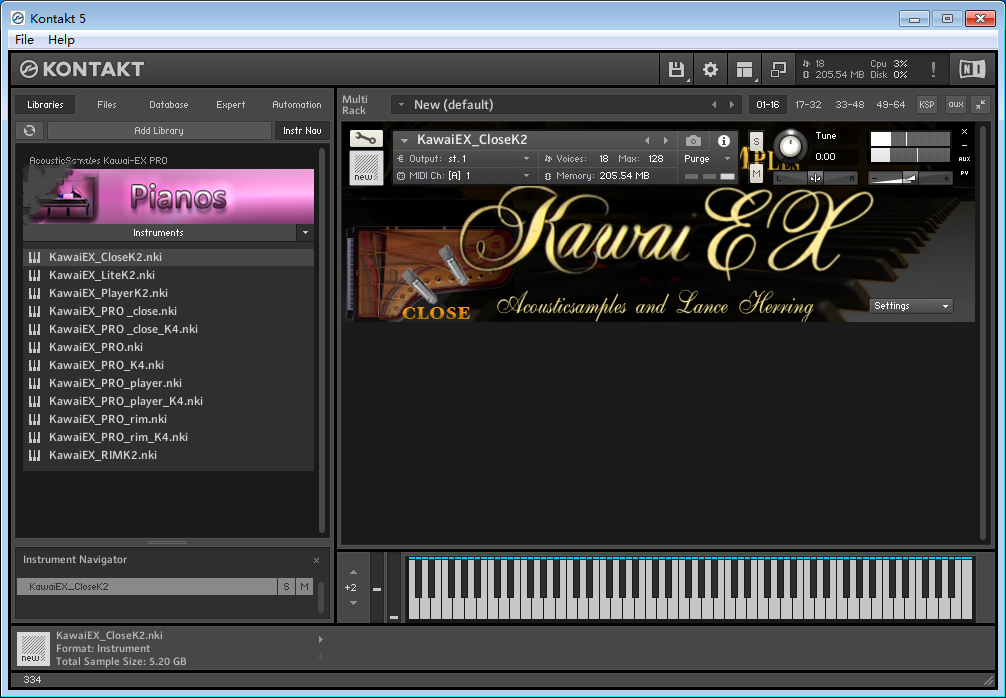This screenshot has width=1006, height=698.
Task: Solo the instrument with the S button
Action: (756, 142)
